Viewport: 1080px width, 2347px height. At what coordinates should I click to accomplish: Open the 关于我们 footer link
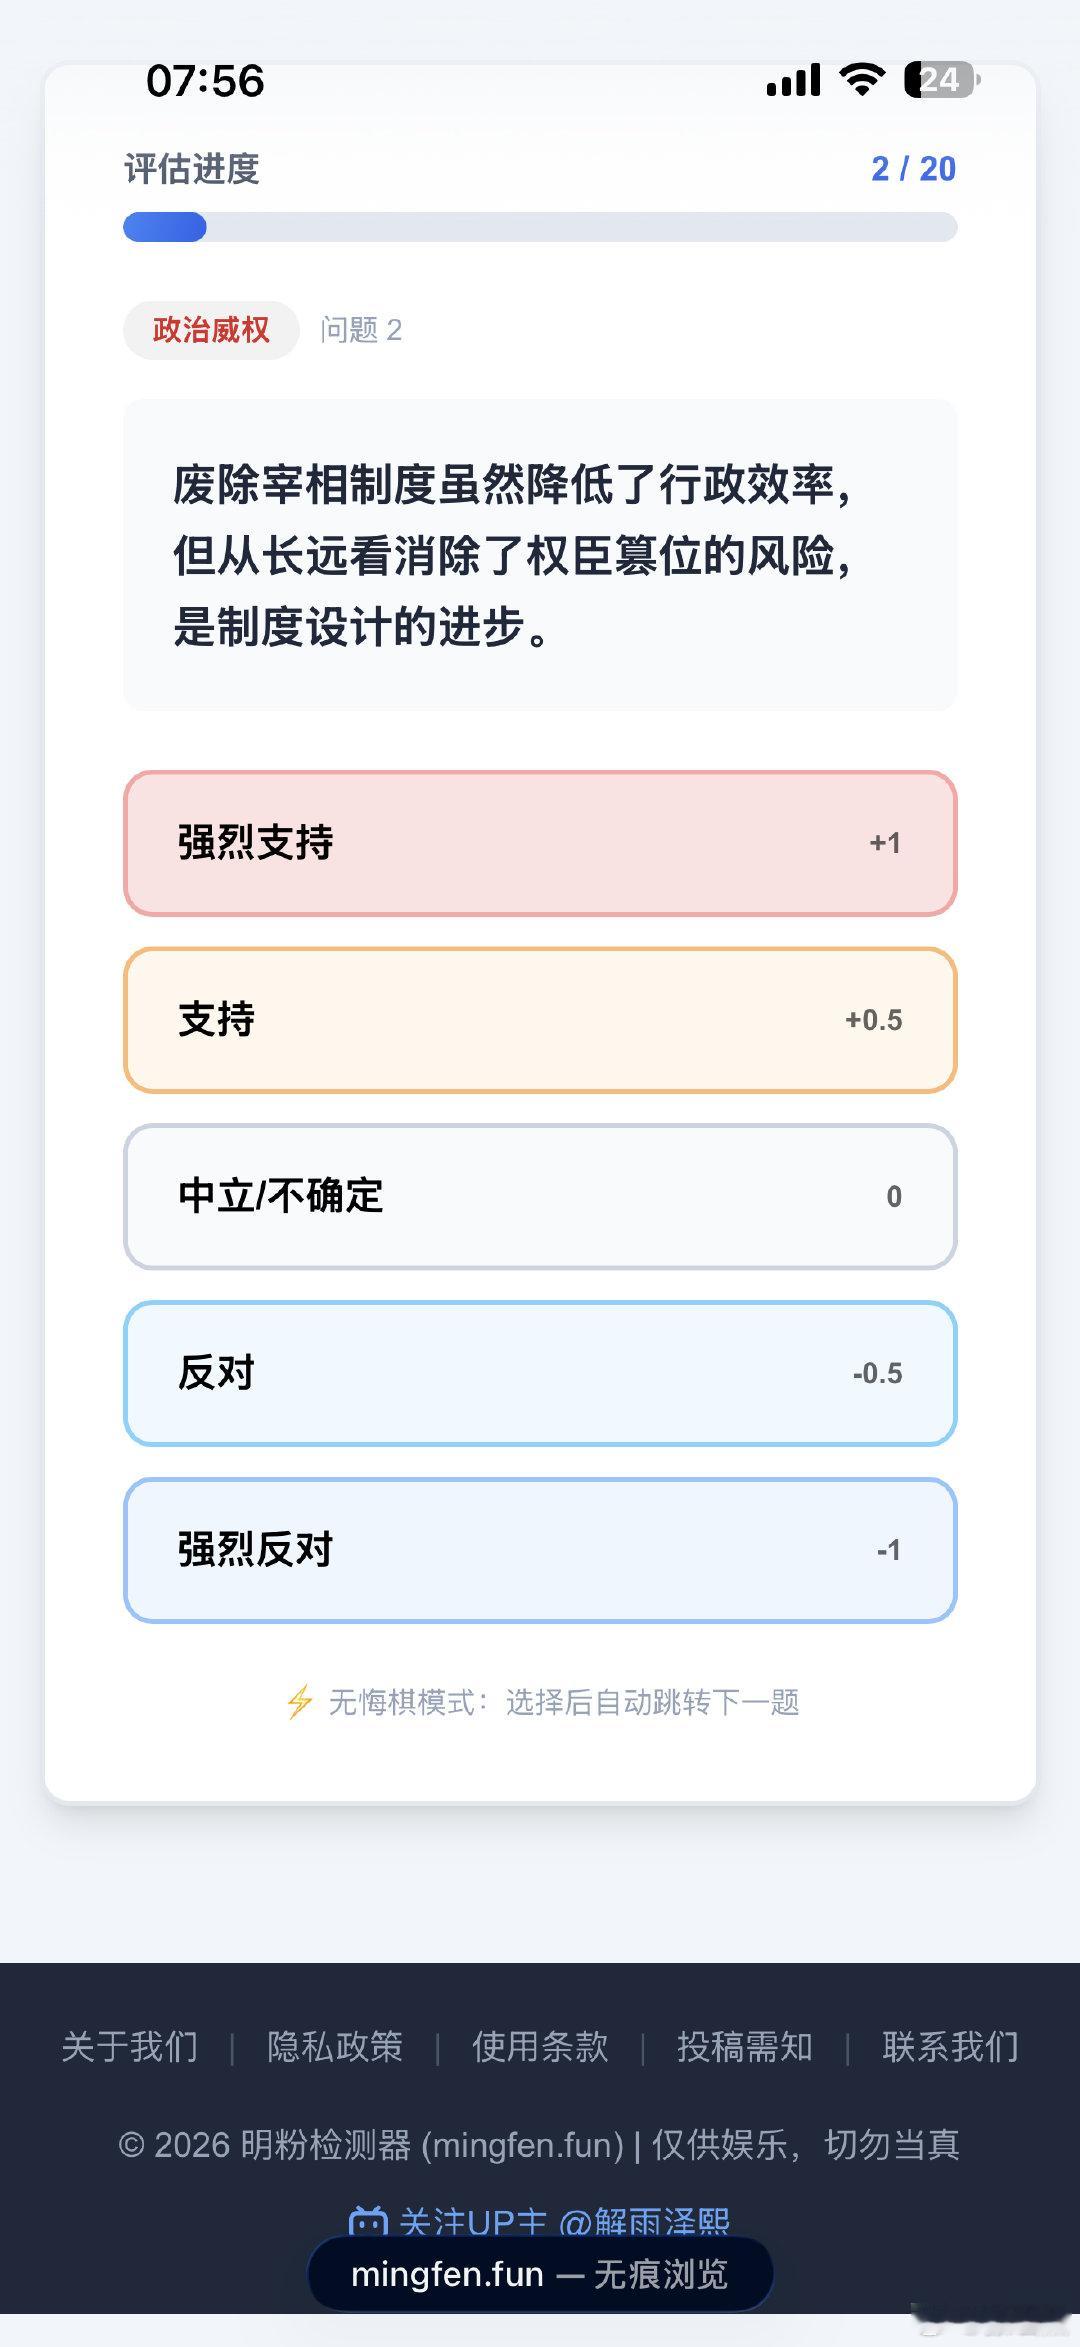(x=130, y=2047)
